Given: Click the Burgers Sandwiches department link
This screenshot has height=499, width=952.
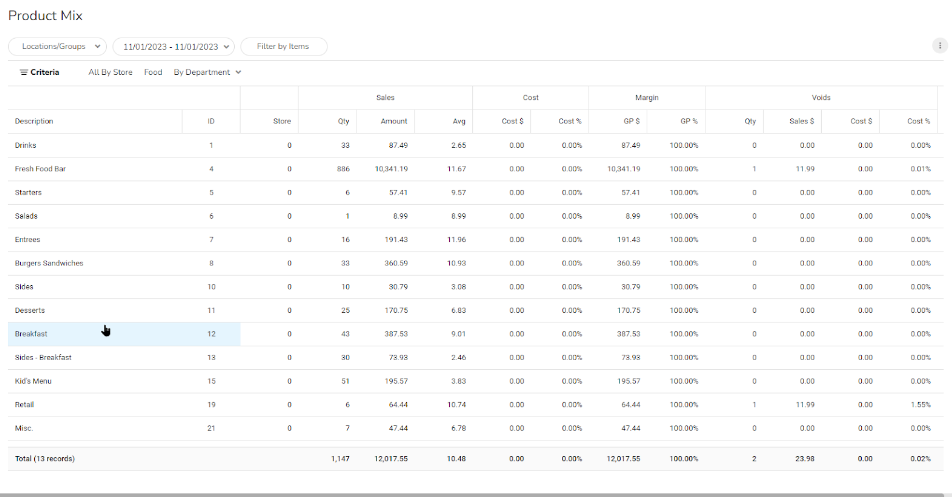Looking at the screenshot, I should click(49, 264).
